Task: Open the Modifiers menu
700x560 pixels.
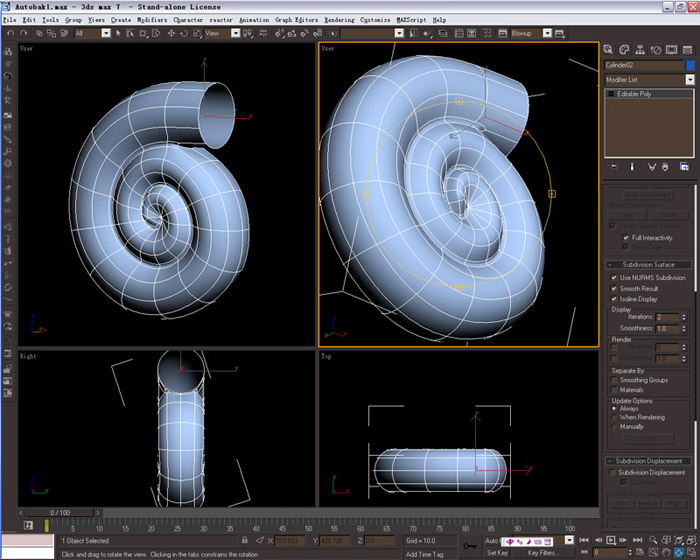Action: click(152, 20)
